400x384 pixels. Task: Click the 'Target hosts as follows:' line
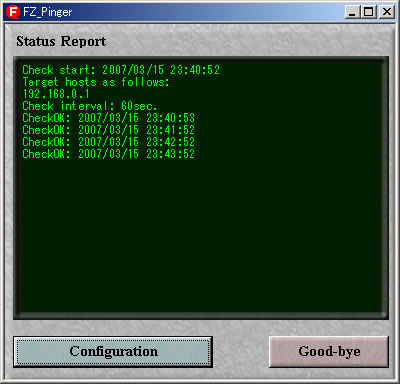point(96,82)
